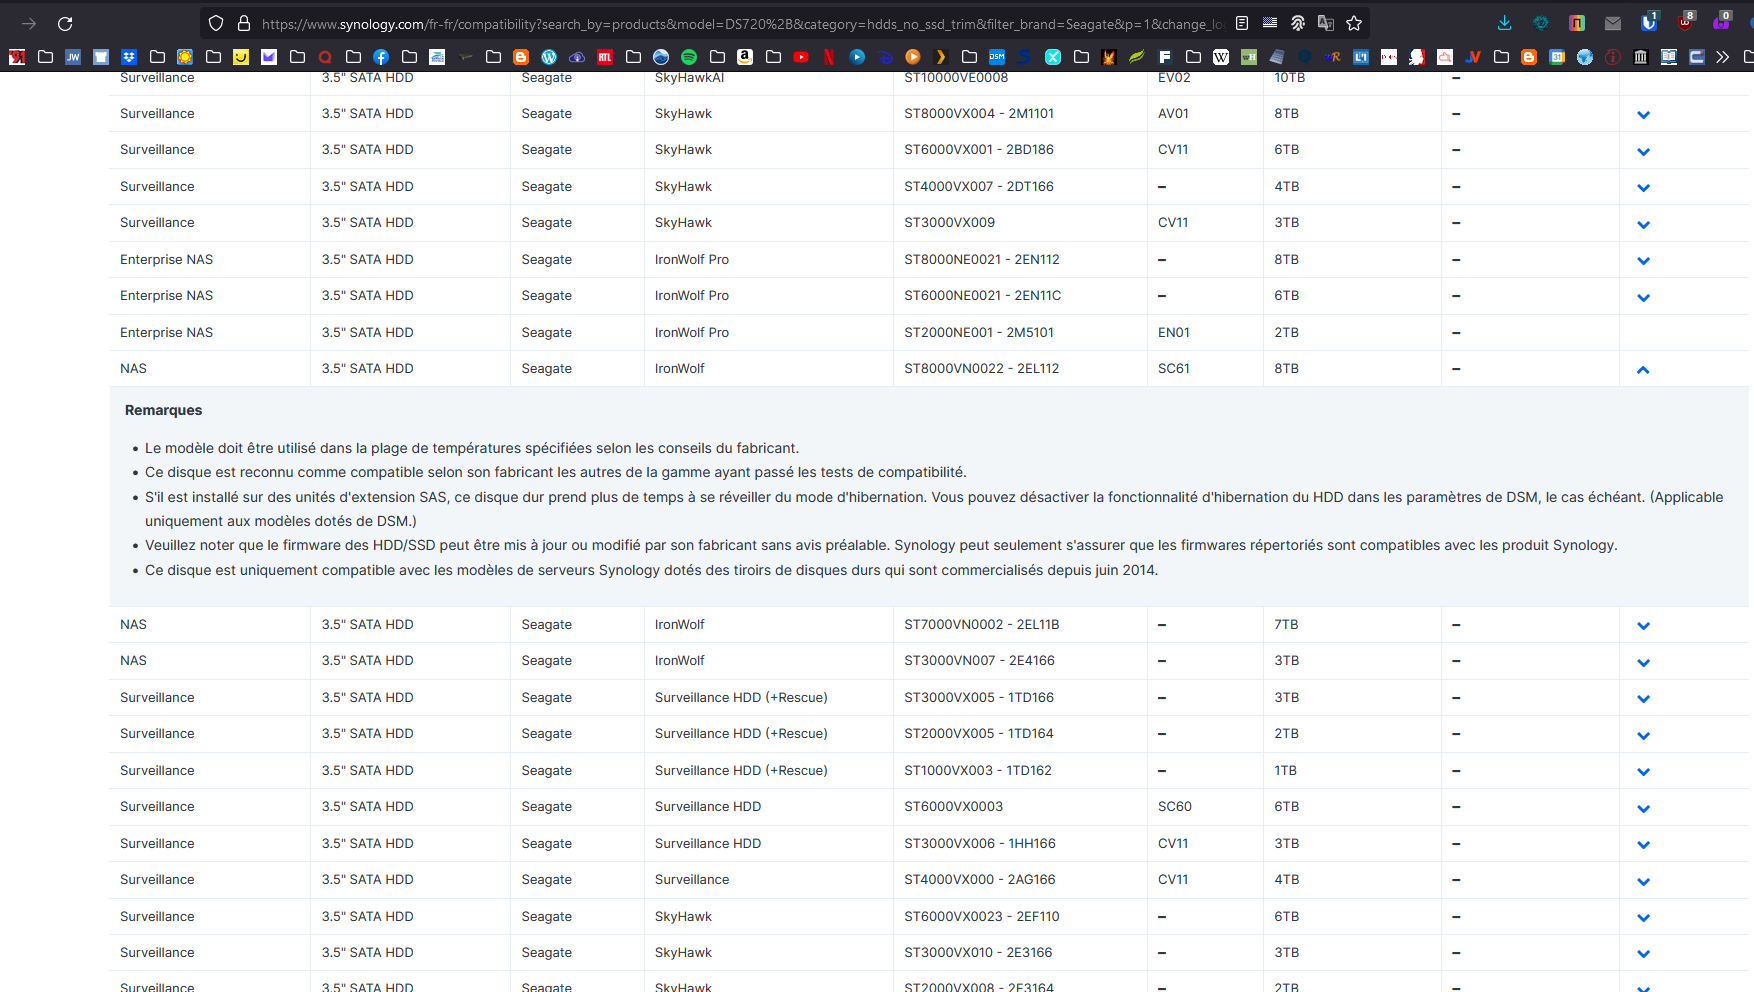Image resolution: width=1754 pixels, height=992 pixels.
Task: Open the WordPress bookmark
Action: (x=549, y=57)
